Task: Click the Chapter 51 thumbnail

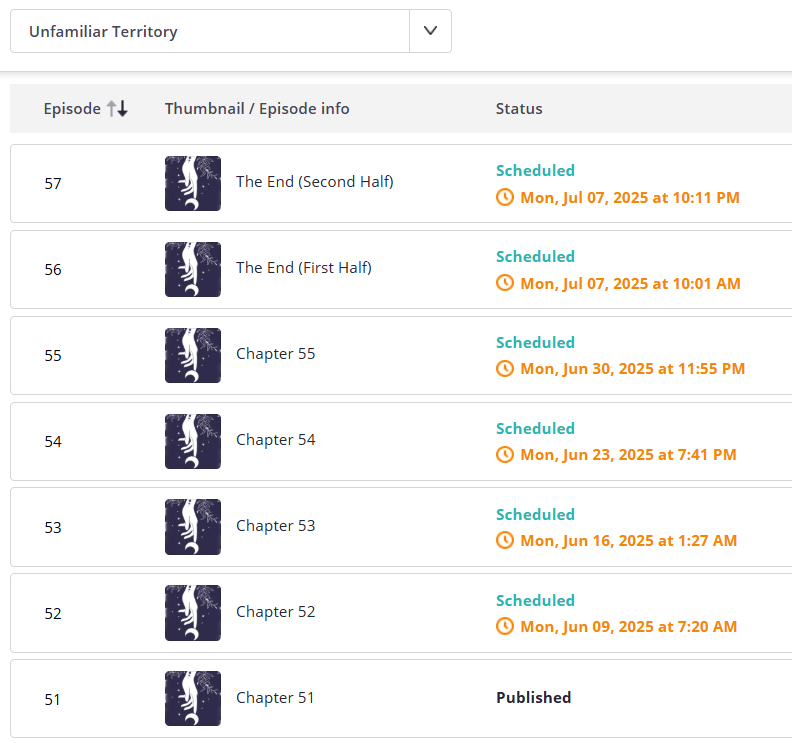Action: click(x=193, y=698)
